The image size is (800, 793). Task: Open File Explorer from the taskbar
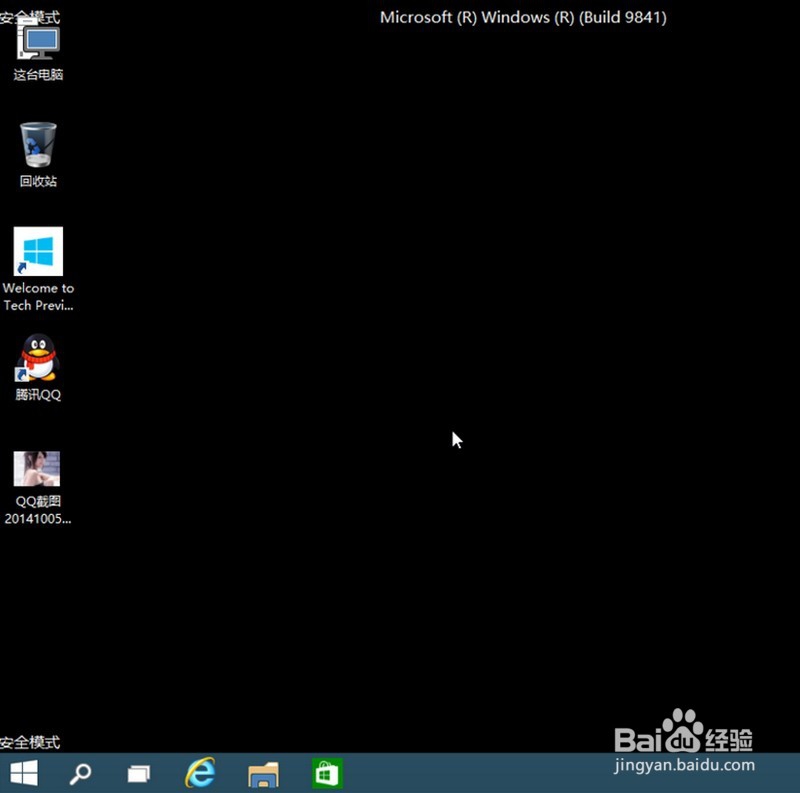(x=263, y=774)
